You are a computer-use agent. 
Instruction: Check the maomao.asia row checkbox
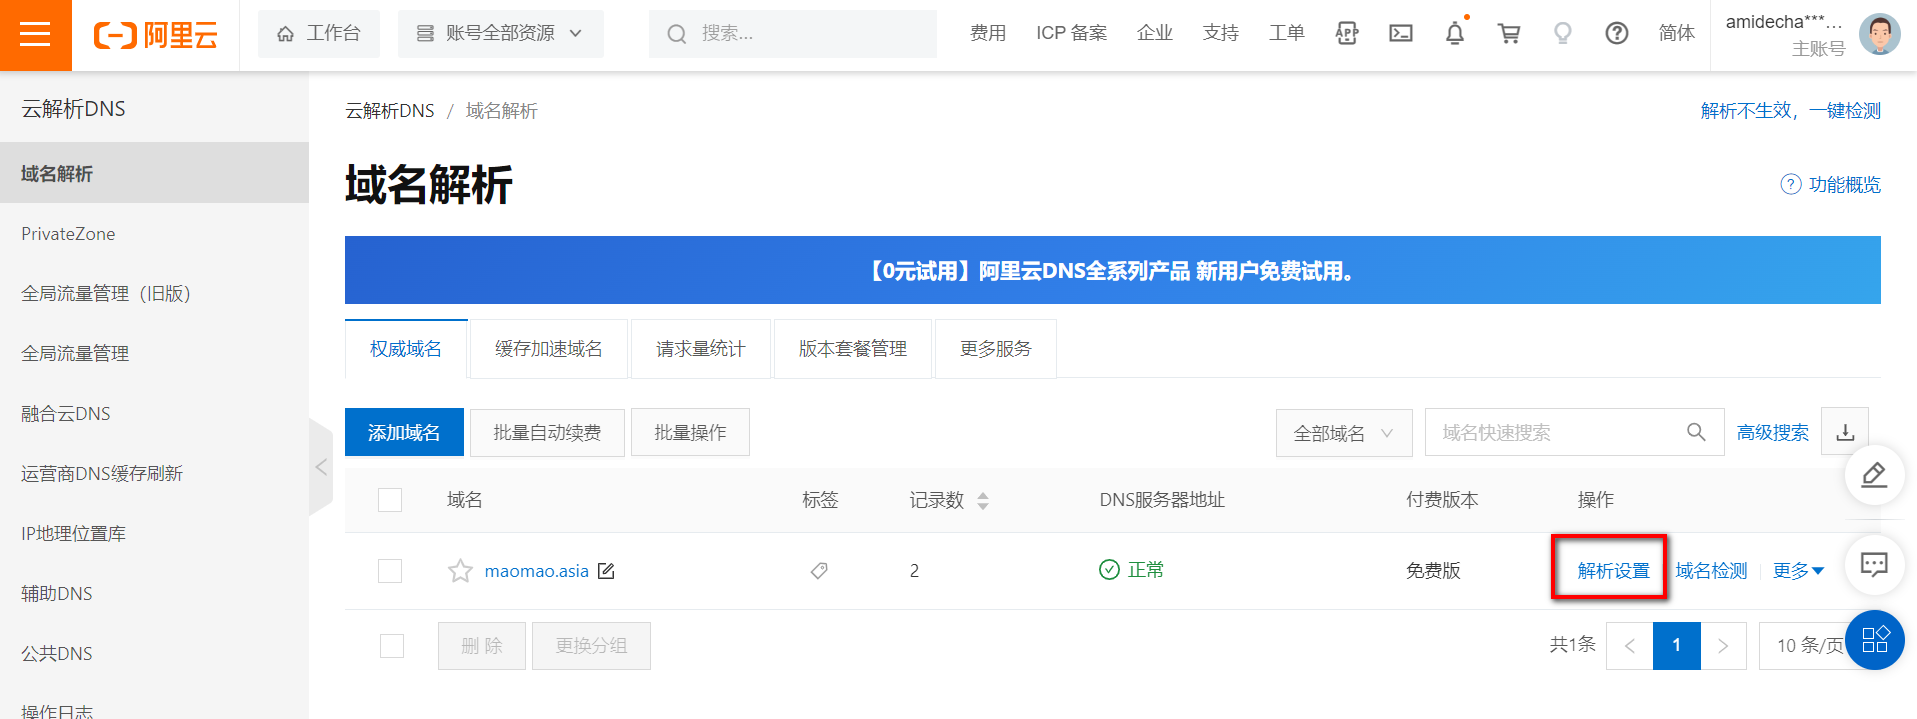pyautogui.click(x=390, y=571)
